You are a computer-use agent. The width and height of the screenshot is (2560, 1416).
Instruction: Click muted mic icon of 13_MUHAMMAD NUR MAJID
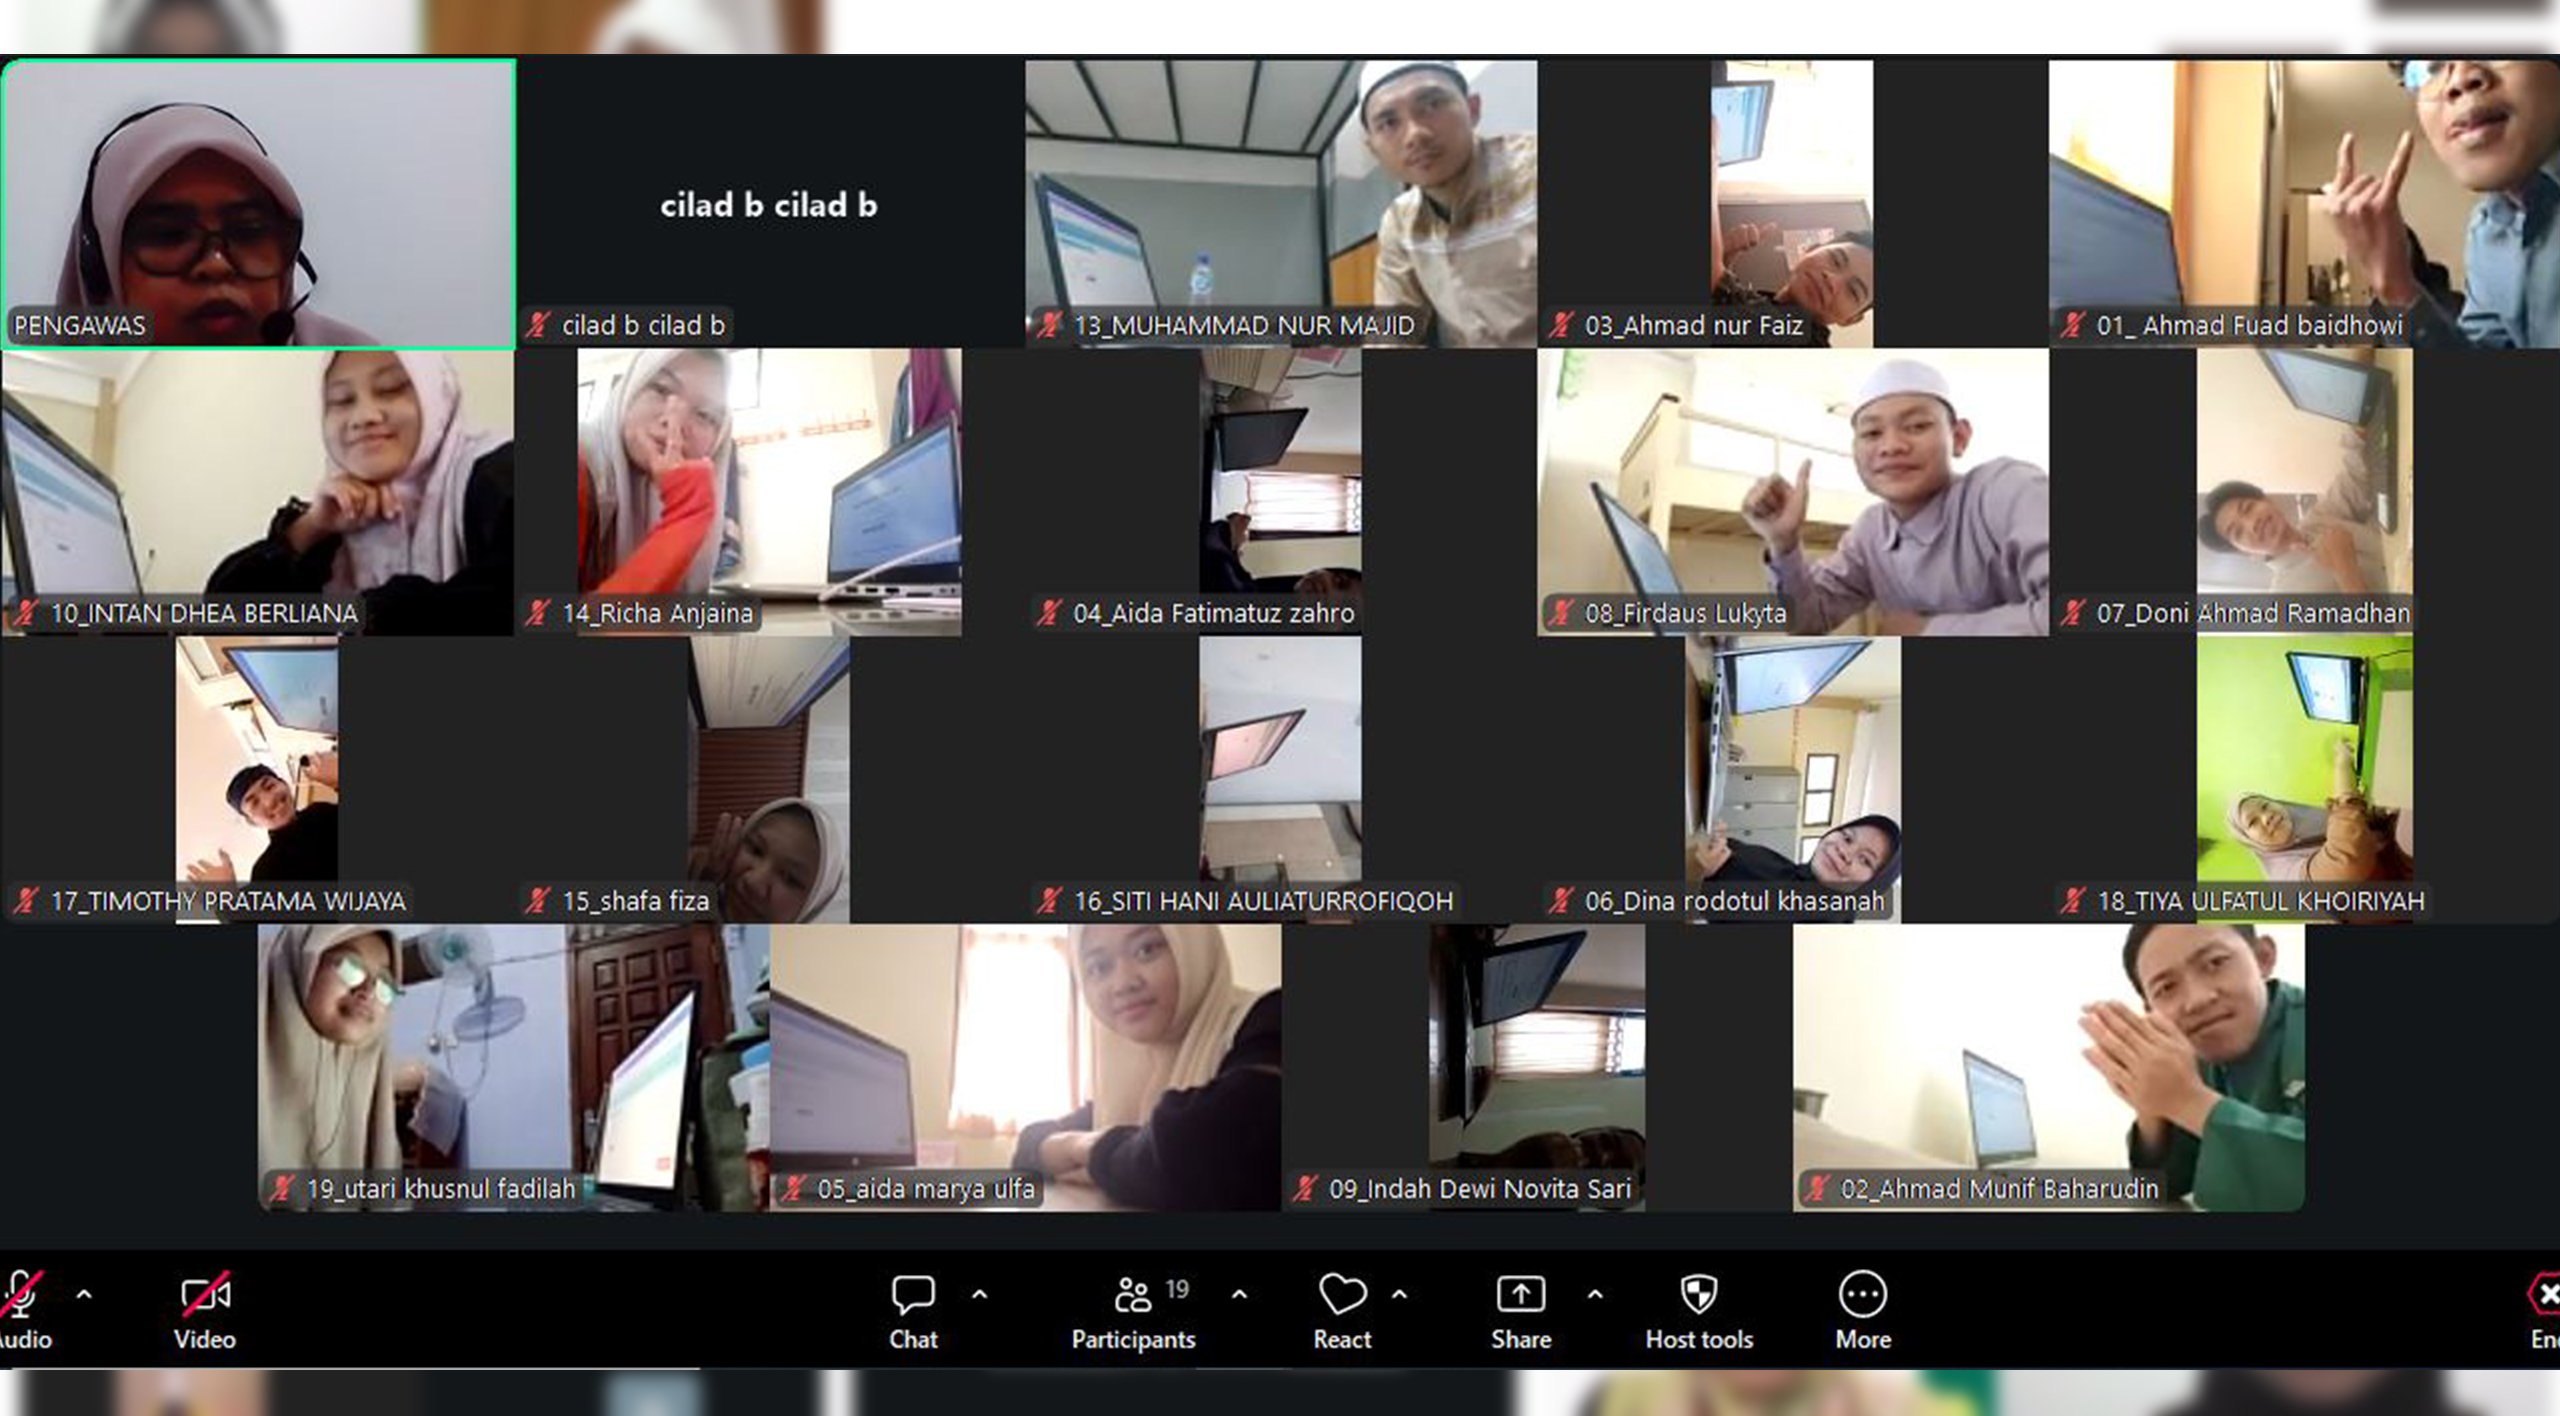click(x=1049, y=324)
